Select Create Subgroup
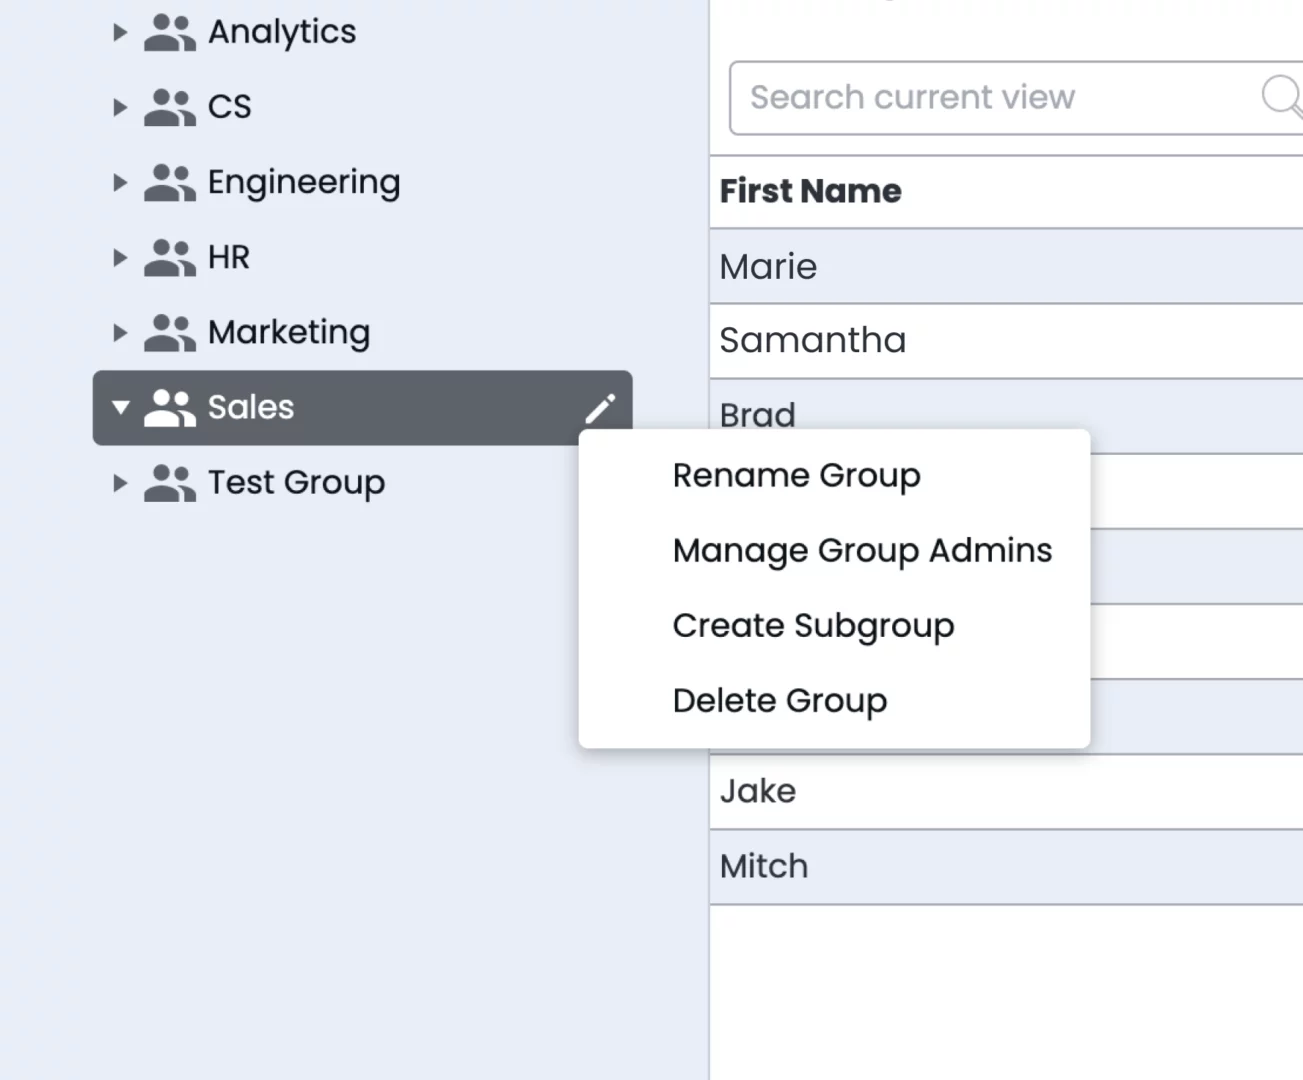Viewport: 1303px width, 1080px height. [813, 625]
